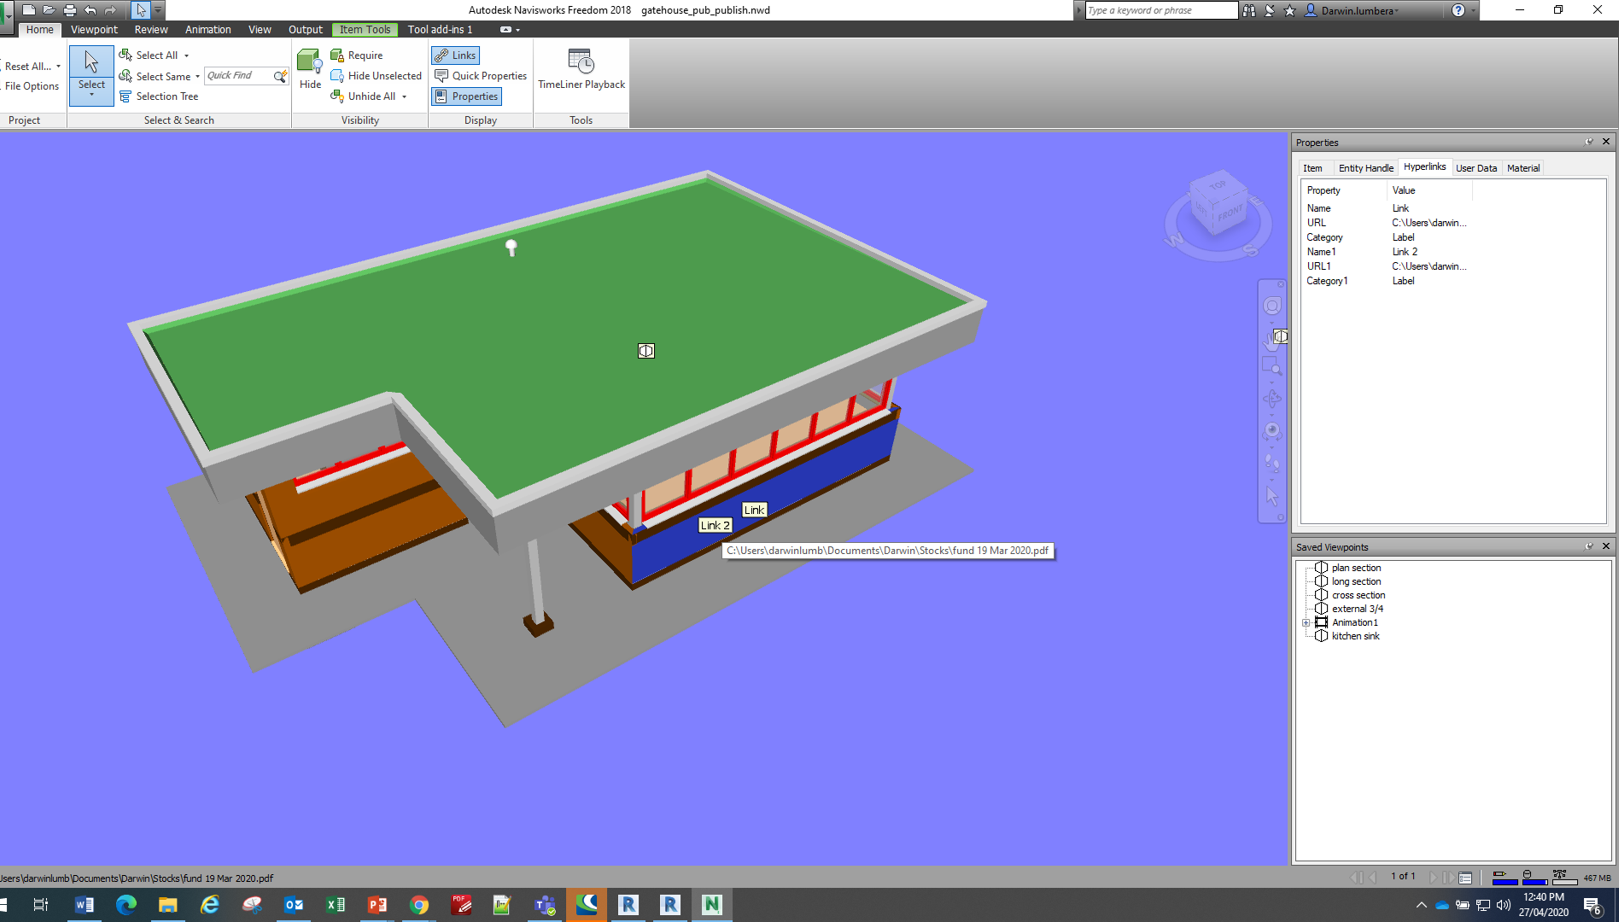1619x922 pixels.
Task: Expand the Select All dropdown arrow
Action: 186,56
